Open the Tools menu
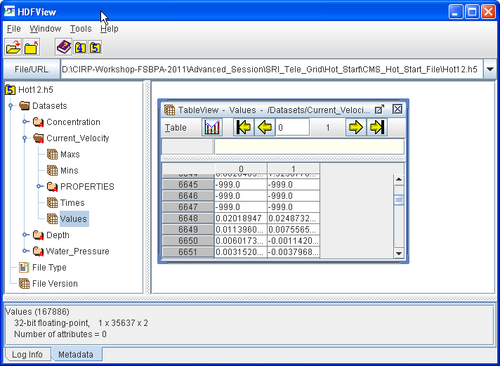Image resolution: width=500 pixels, height=366 pixels. [x=81, y=29]
